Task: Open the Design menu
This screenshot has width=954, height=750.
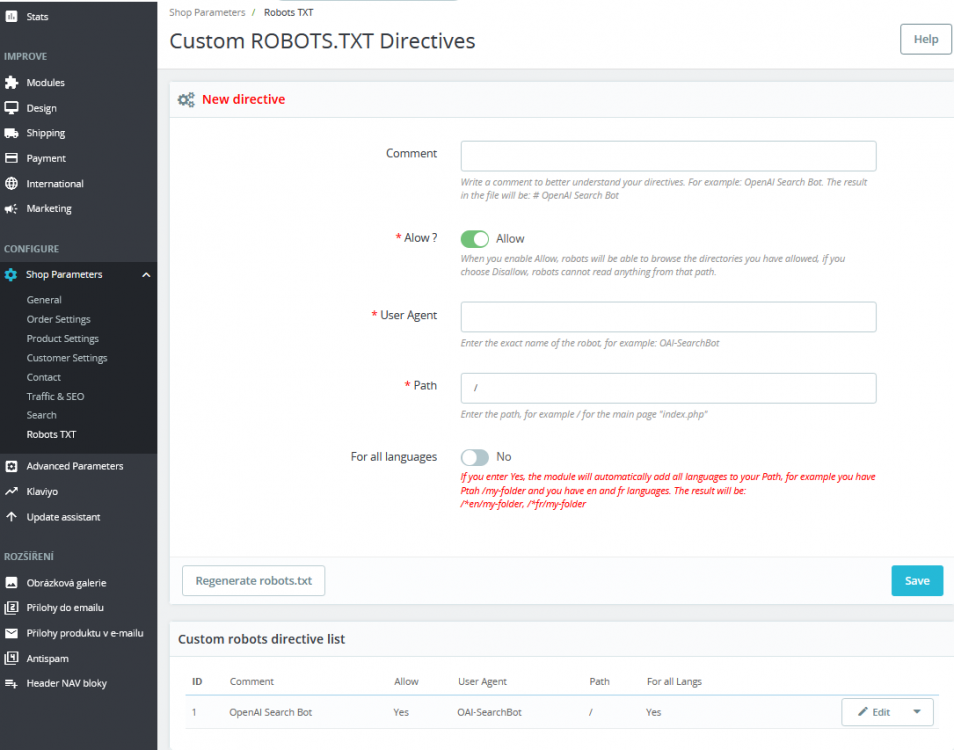Action: 41,108
